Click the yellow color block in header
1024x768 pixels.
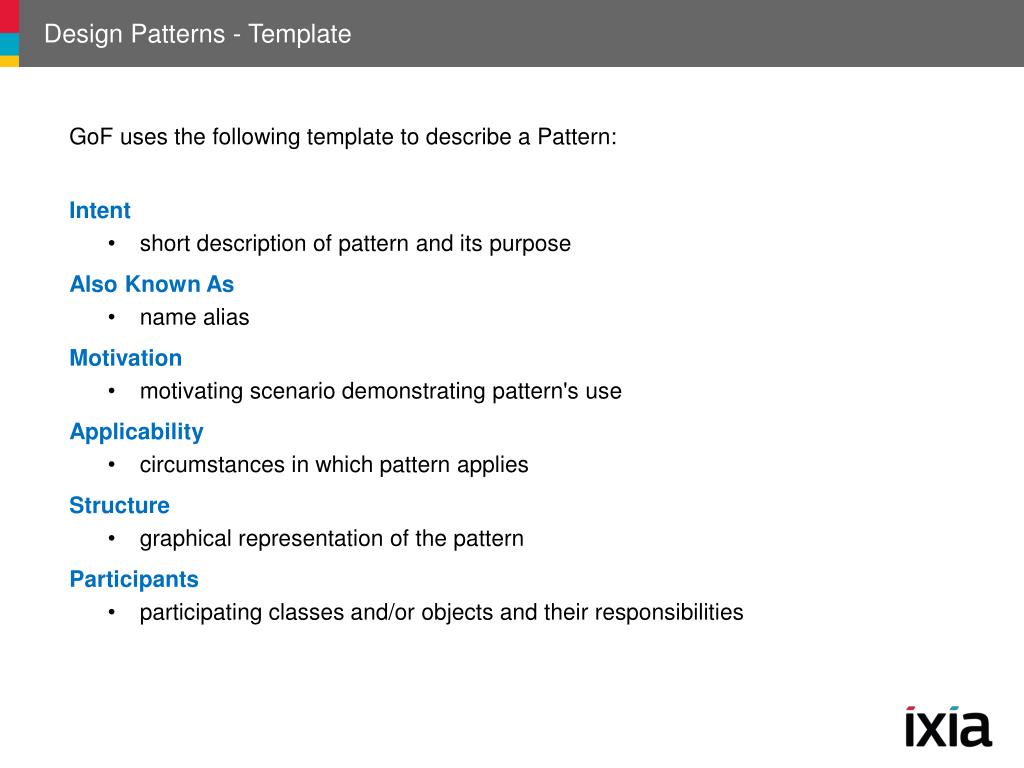[9, 61]
